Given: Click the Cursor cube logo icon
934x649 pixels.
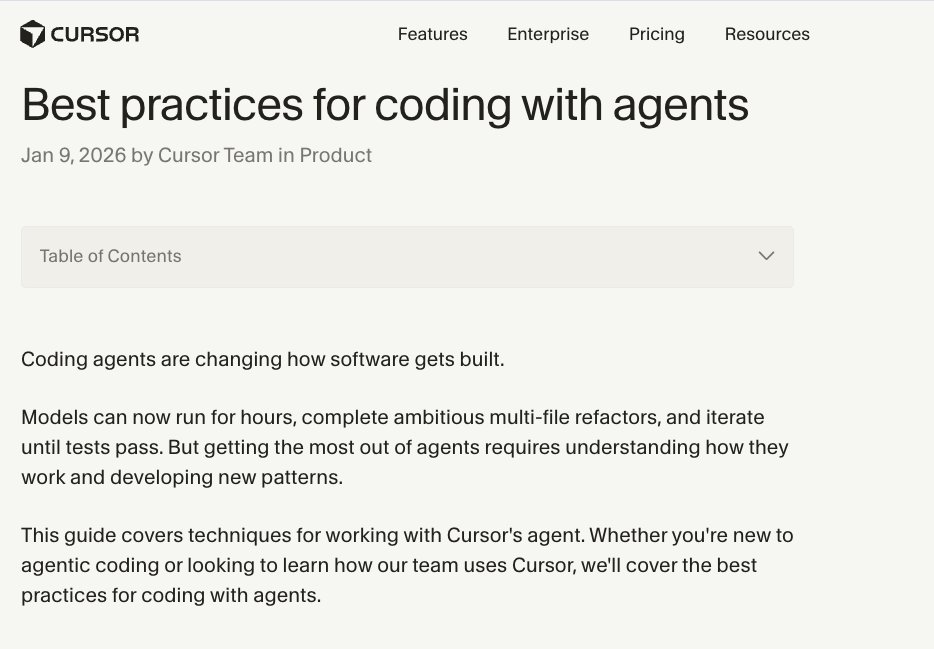Looking at the screenshot, I should (32, 33).
